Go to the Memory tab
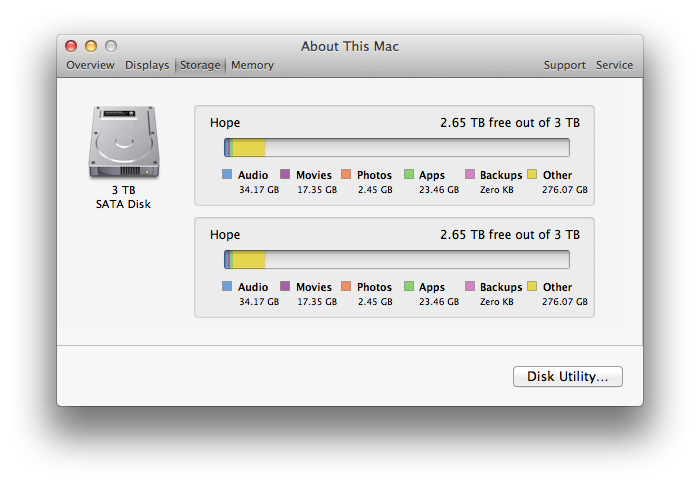 [252, 65]
